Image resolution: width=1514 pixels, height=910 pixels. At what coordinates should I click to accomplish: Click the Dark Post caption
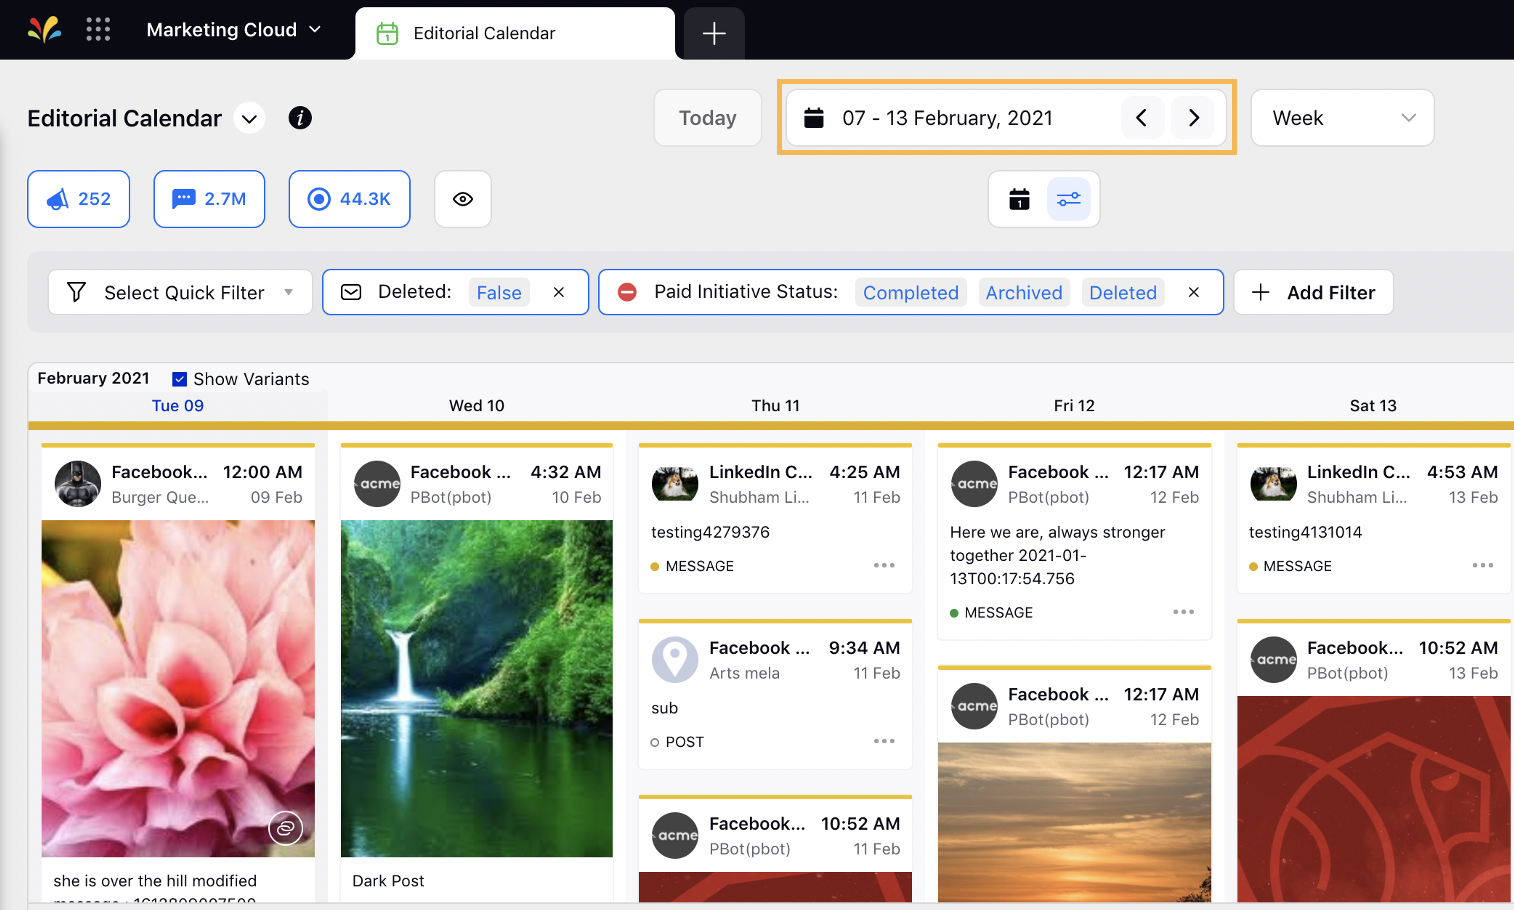388,881
